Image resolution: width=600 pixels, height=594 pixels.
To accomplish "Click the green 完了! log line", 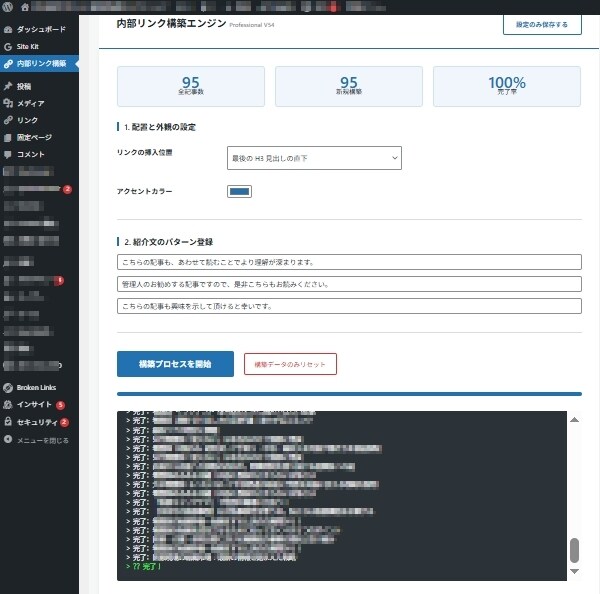I will [143, 566].
